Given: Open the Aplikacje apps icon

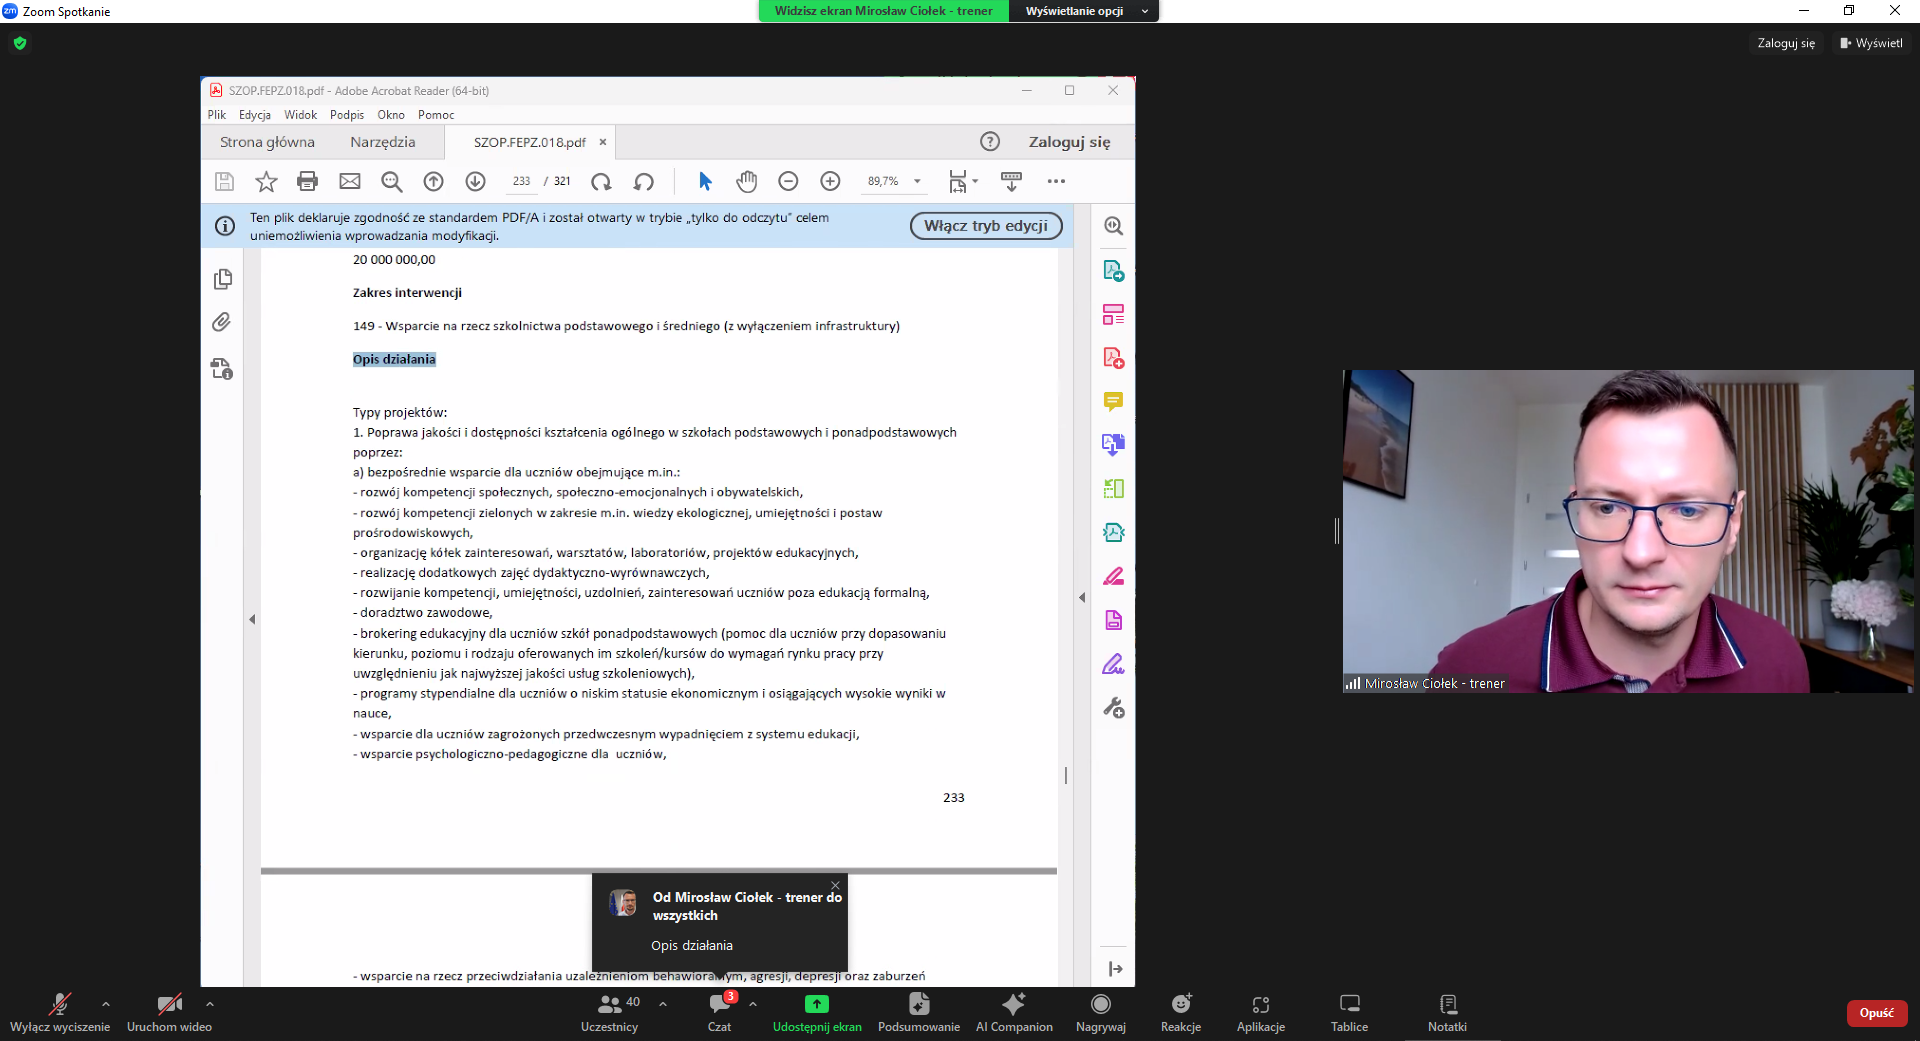Looking at the screenshot, I should pyautogui.click(x=1260, y=1004).
